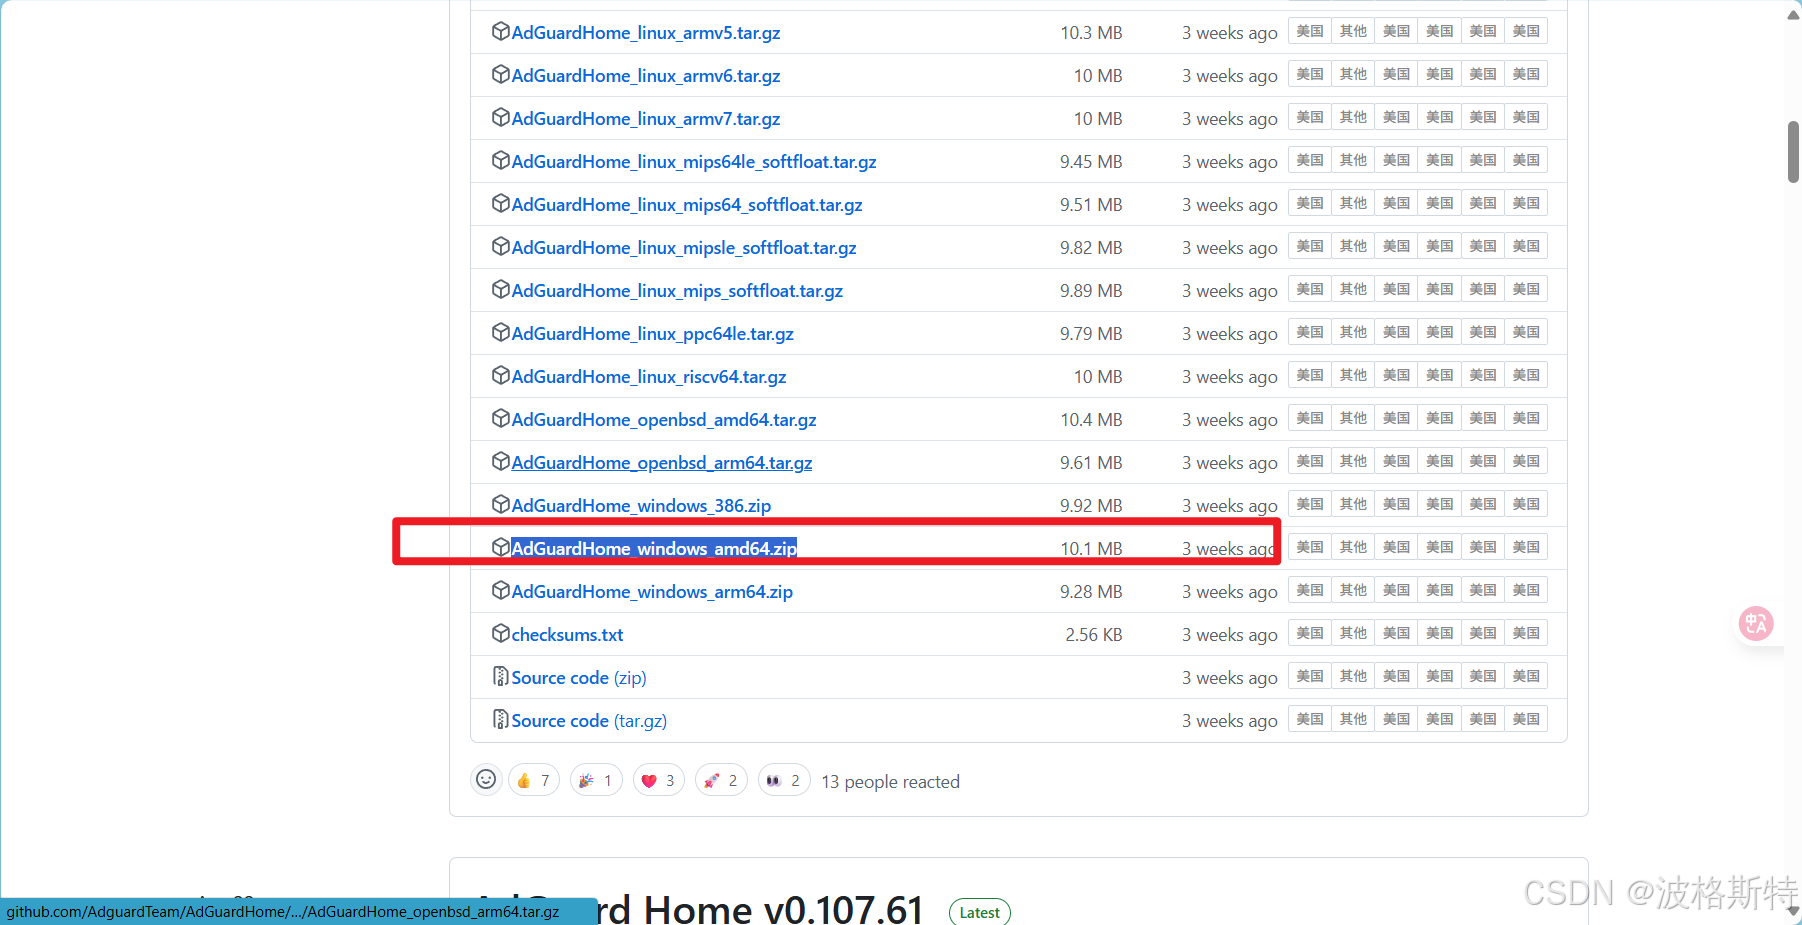Click 其他 button in the checksums.txt row
The width and height of the screenshot is (1802, 925).
click(1353, 633)
